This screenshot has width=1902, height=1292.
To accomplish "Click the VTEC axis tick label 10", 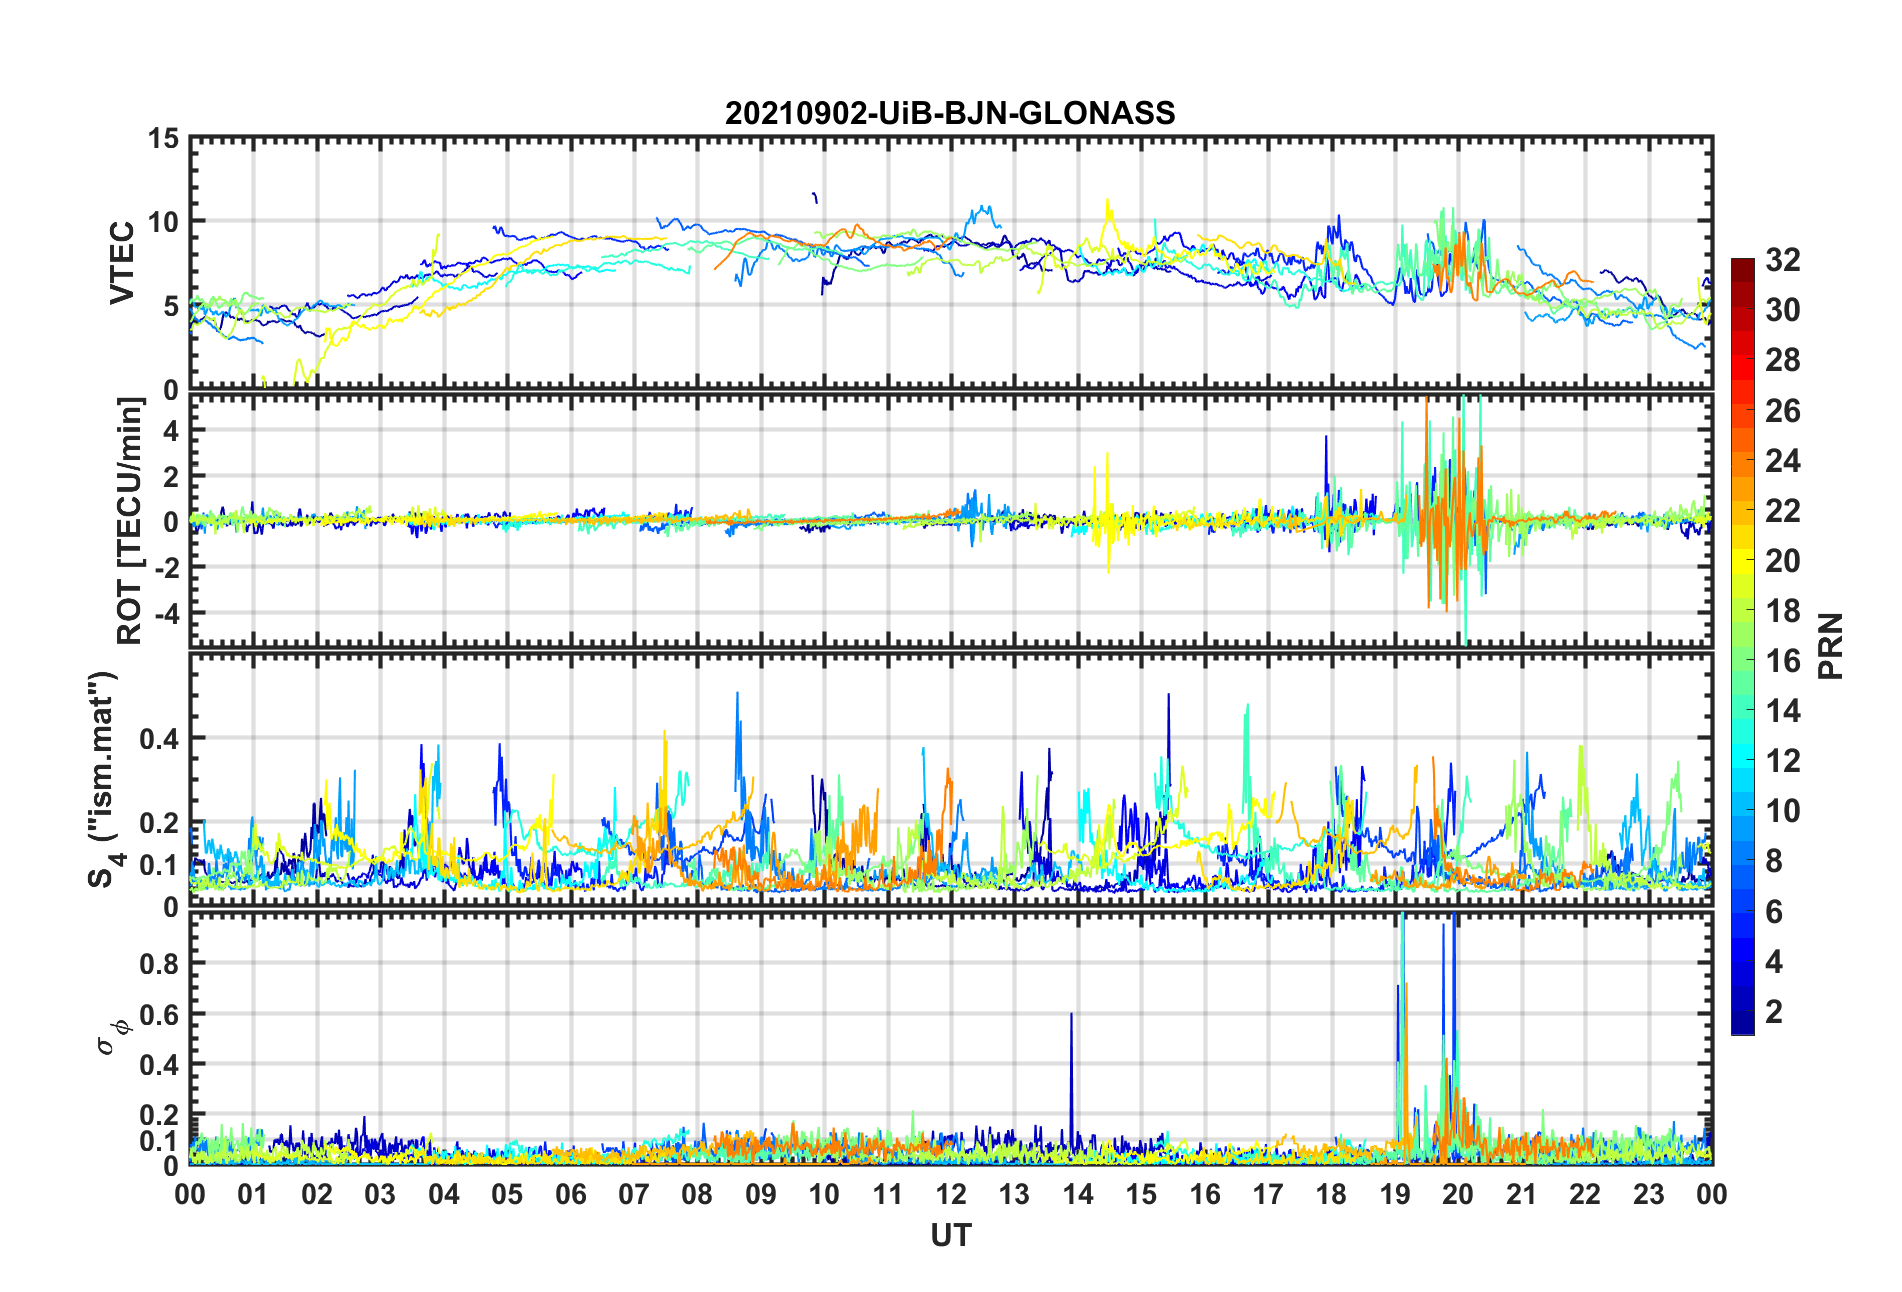I will 164,222.
